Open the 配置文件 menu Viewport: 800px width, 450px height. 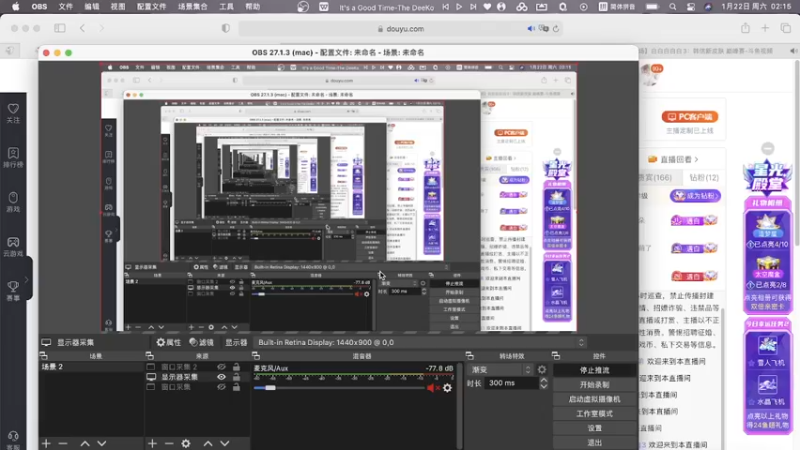pyautogui.click(x=152, y=7)
